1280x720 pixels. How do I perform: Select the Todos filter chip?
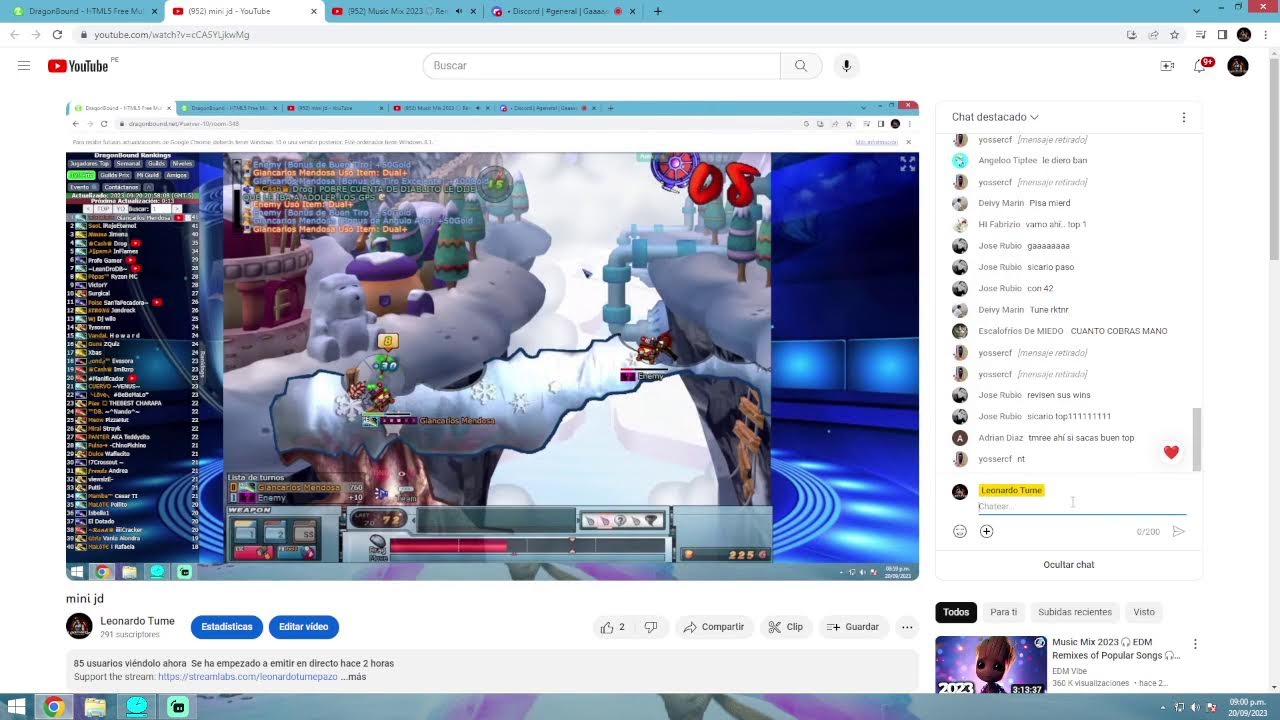click(x=956, y=612)
